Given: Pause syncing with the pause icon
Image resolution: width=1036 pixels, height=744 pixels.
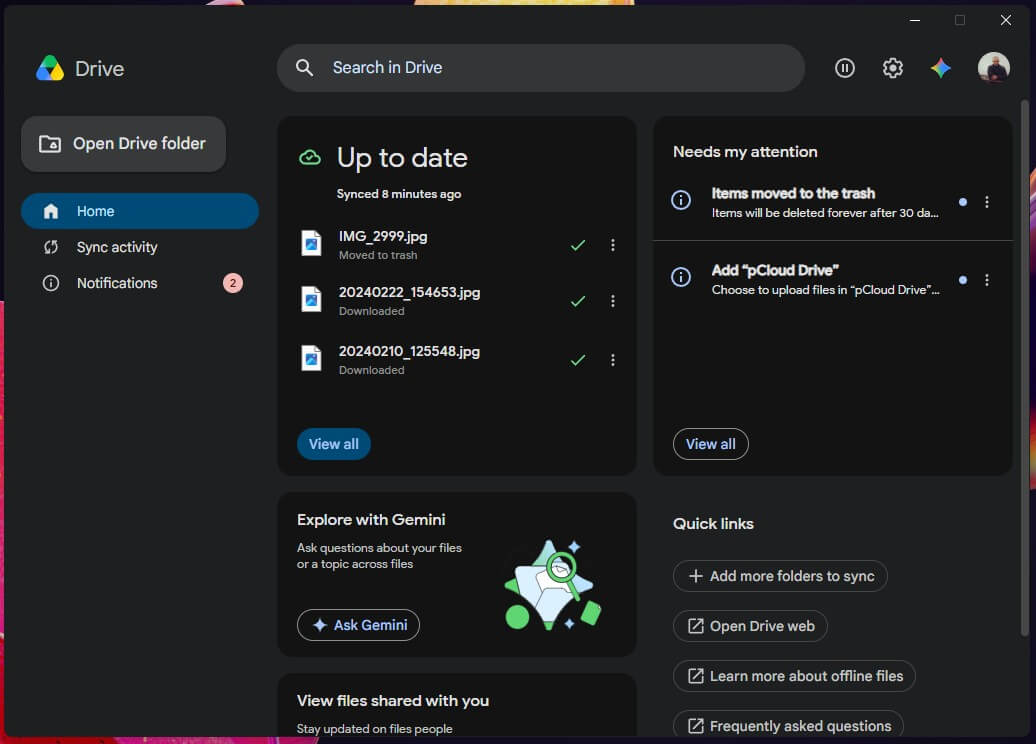Looking at the screenshot, I should click(x=844, y=67).
